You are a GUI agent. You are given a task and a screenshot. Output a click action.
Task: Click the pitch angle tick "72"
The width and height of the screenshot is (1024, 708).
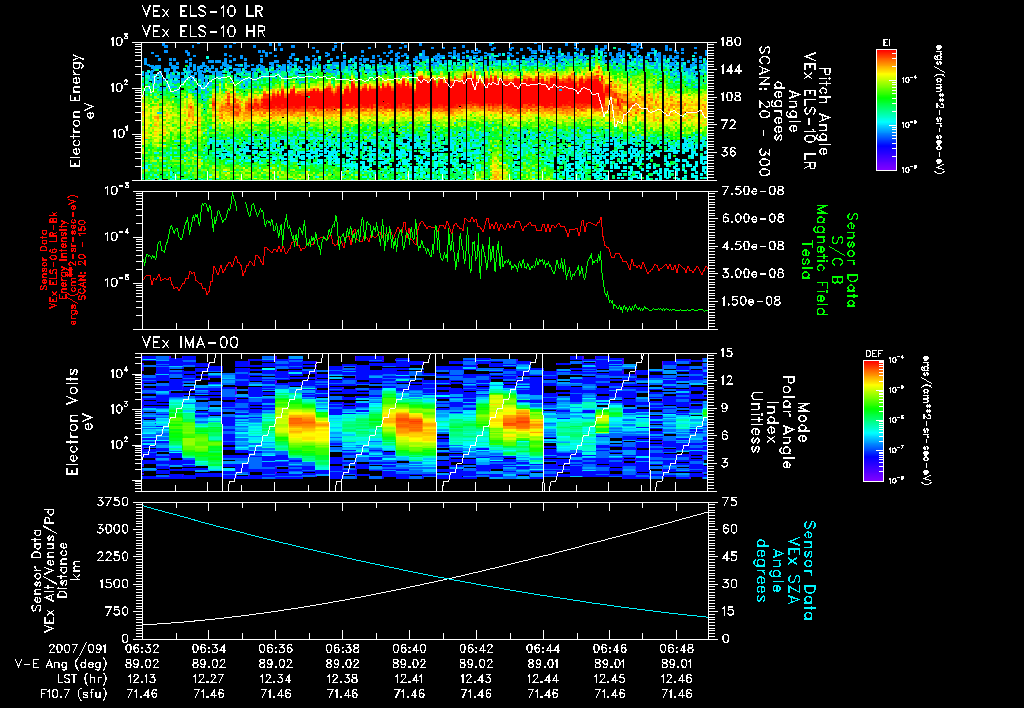point(727,124)
